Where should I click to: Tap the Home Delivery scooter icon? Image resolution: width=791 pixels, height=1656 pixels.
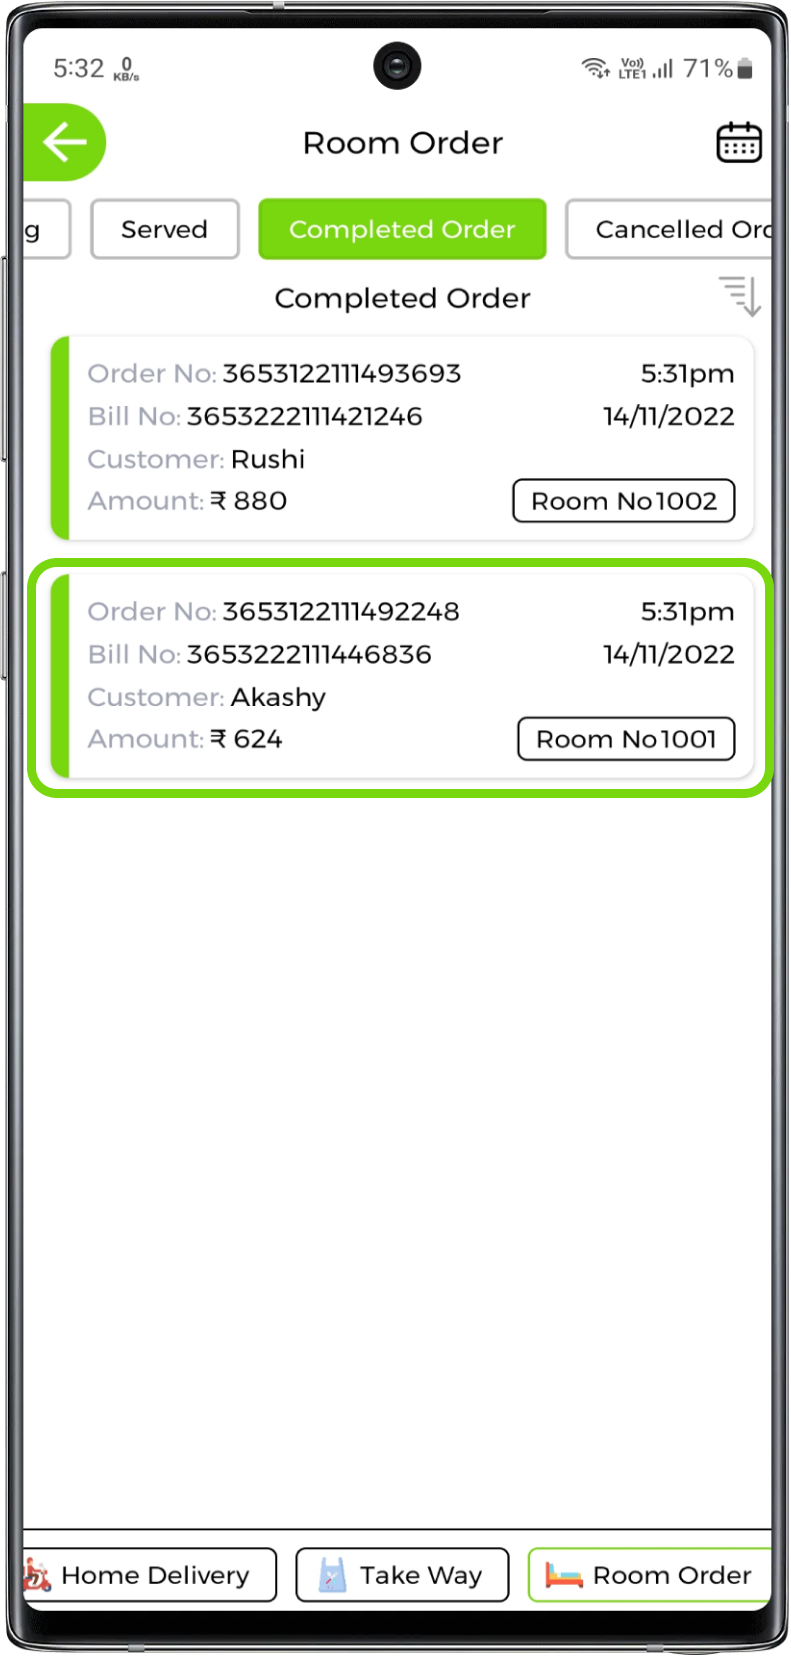coord(37,1575)
